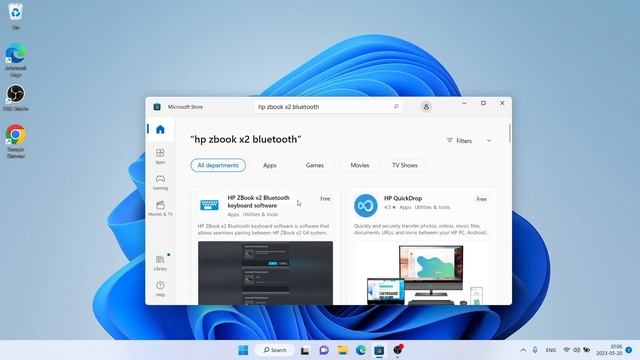Select the TV Shows filter pill
Viewport: 640px width, 360px height.
click(x=404, y=165)
